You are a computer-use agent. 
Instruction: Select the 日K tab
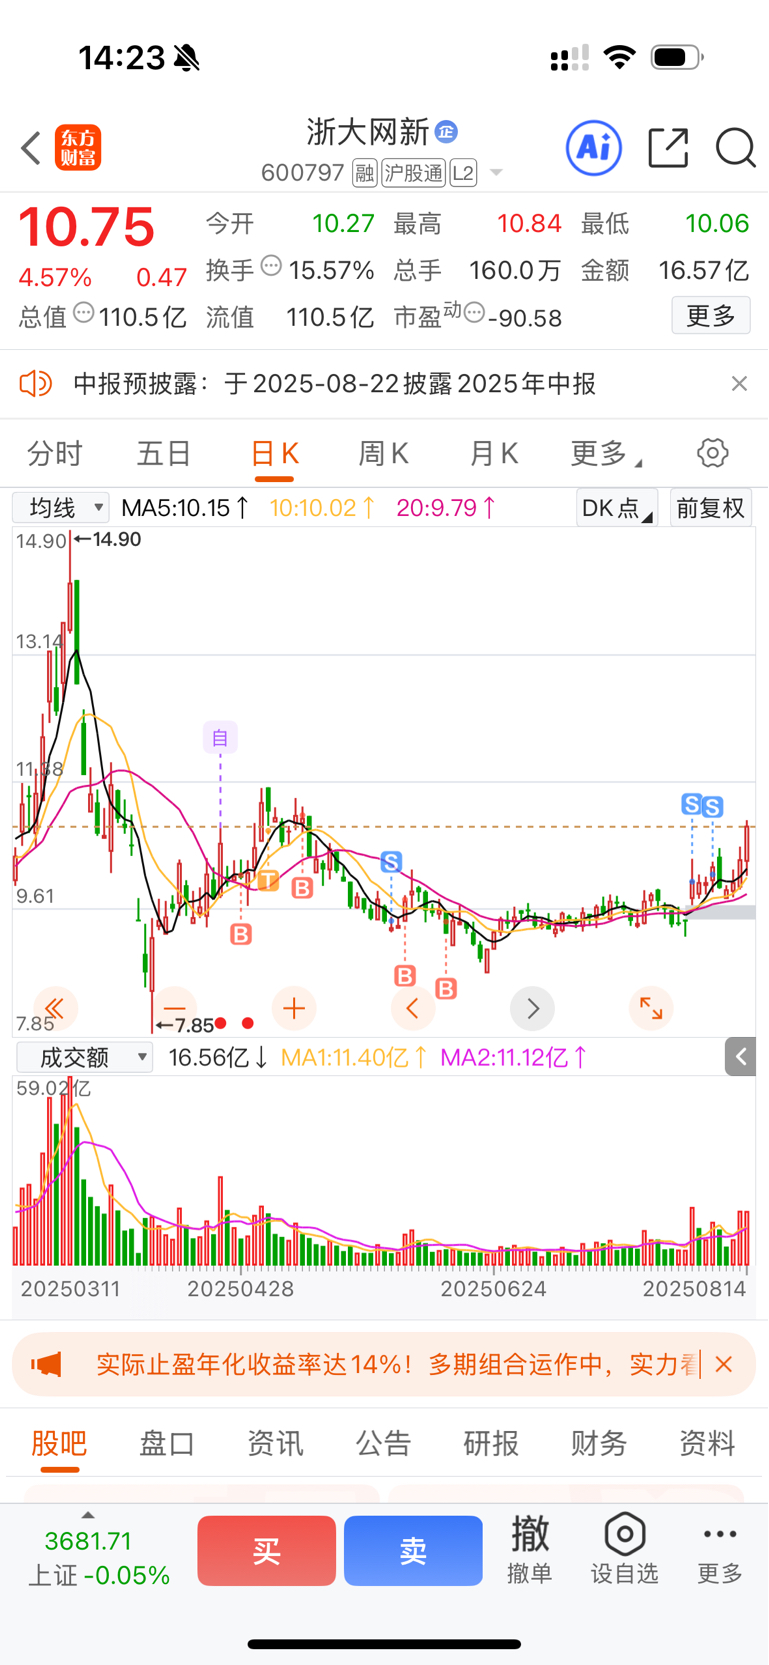click(x=275, y=454)
